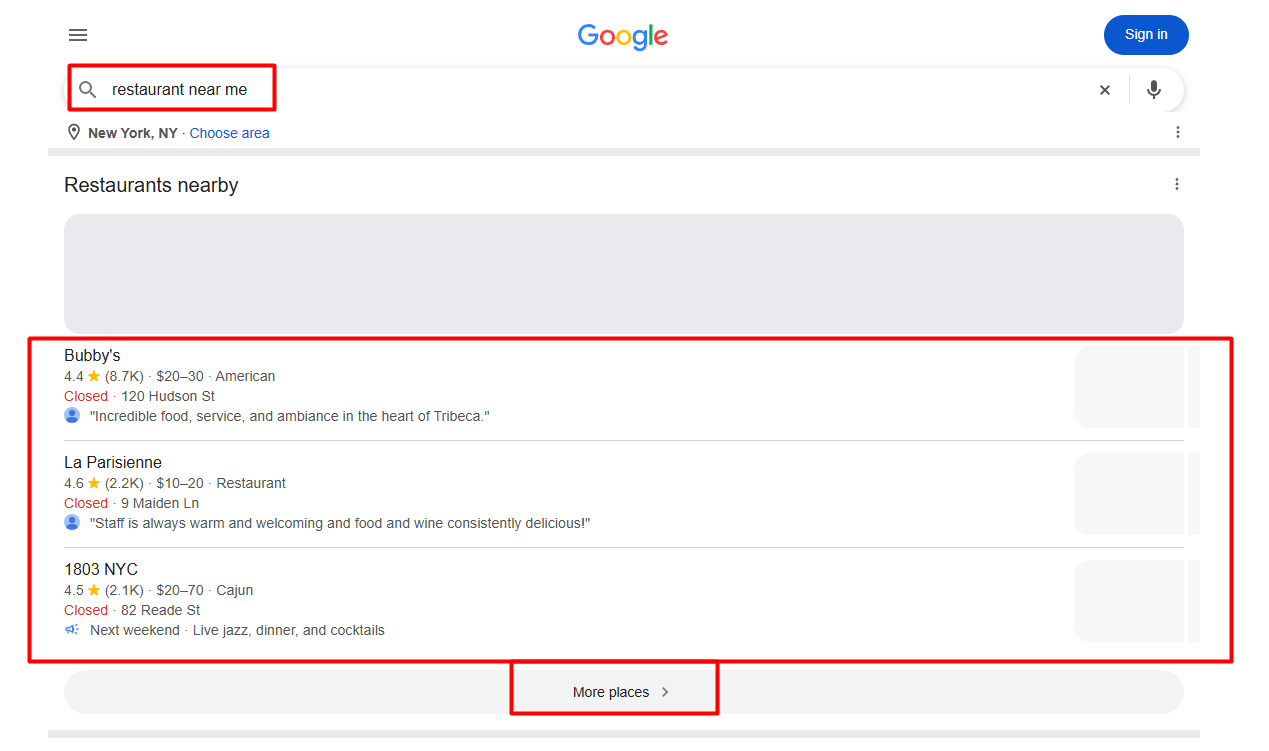Click the arrow chevron beside More places

(x=666, y=692)
